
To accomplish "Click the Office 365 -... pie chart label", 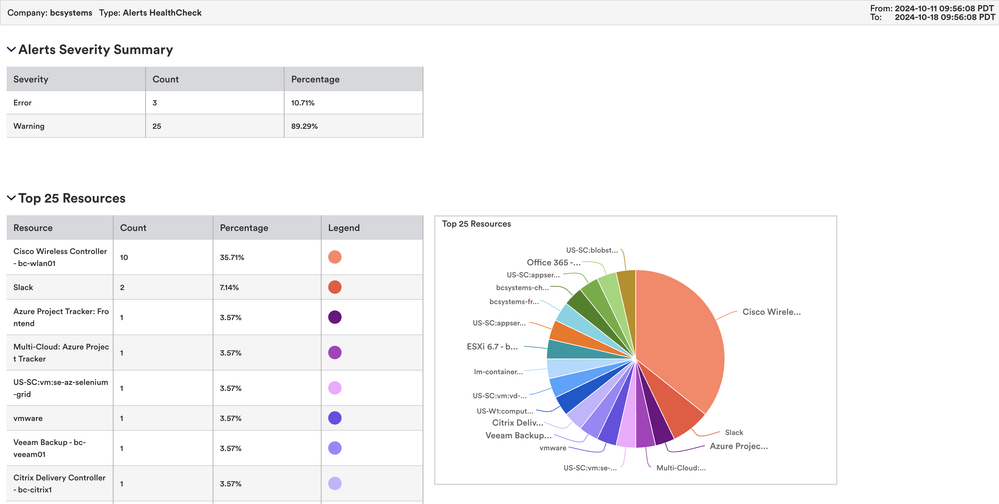I will click(554, 263).
